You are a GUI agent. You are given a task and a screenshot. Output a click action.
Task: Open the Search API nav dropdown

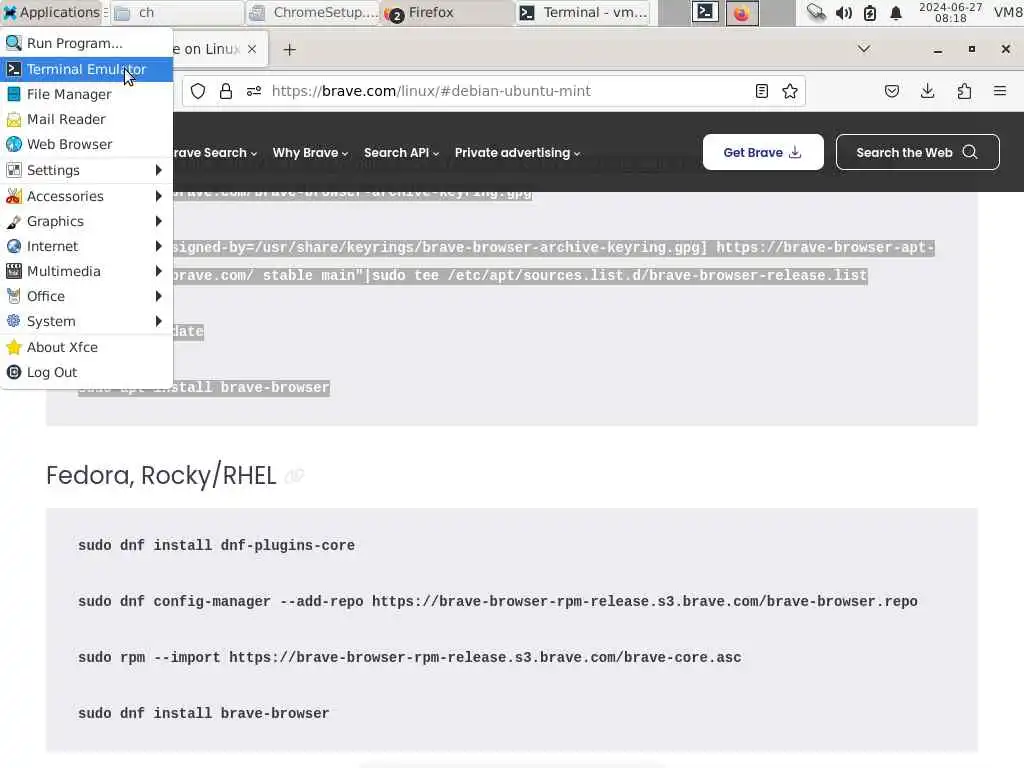pos(401,153)
